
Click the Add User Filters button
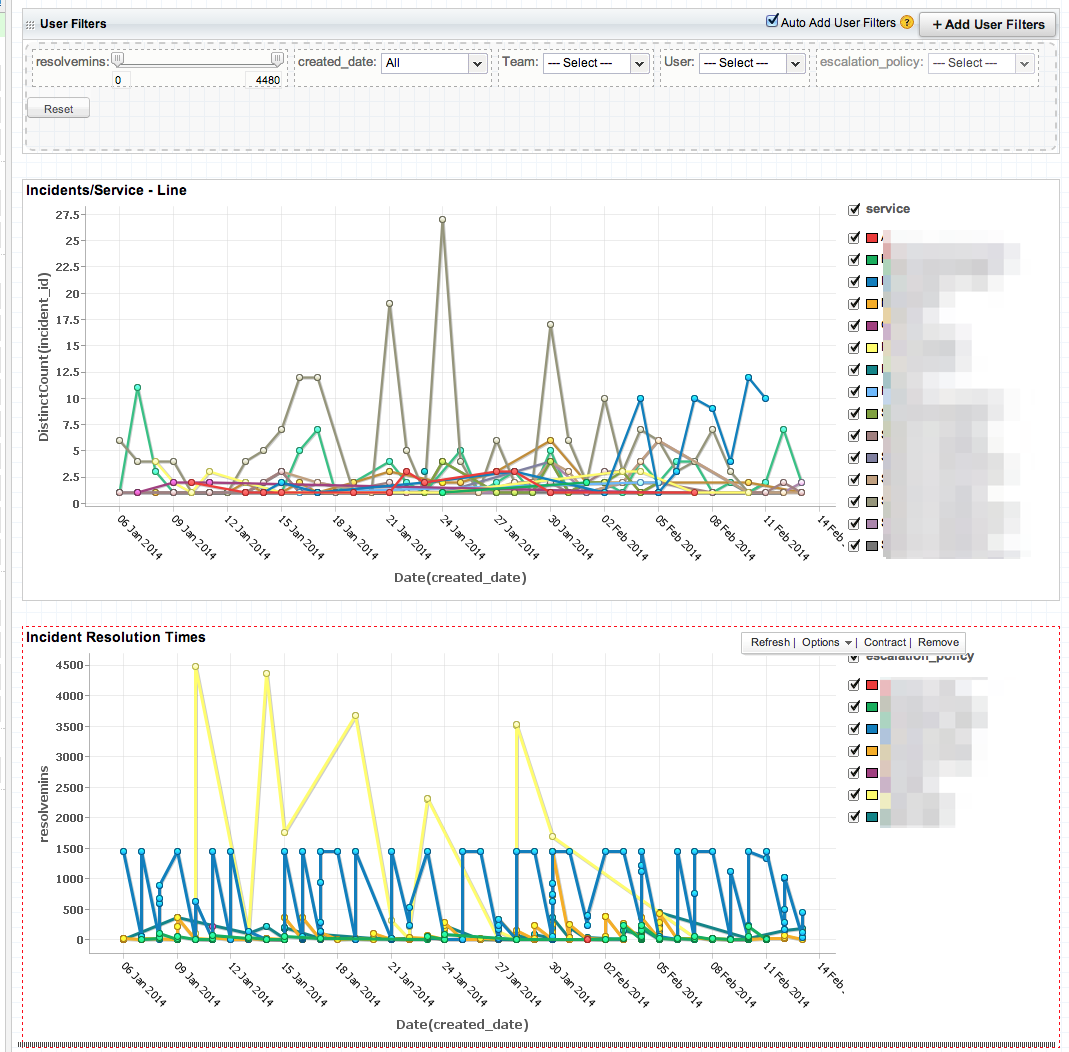987,25
